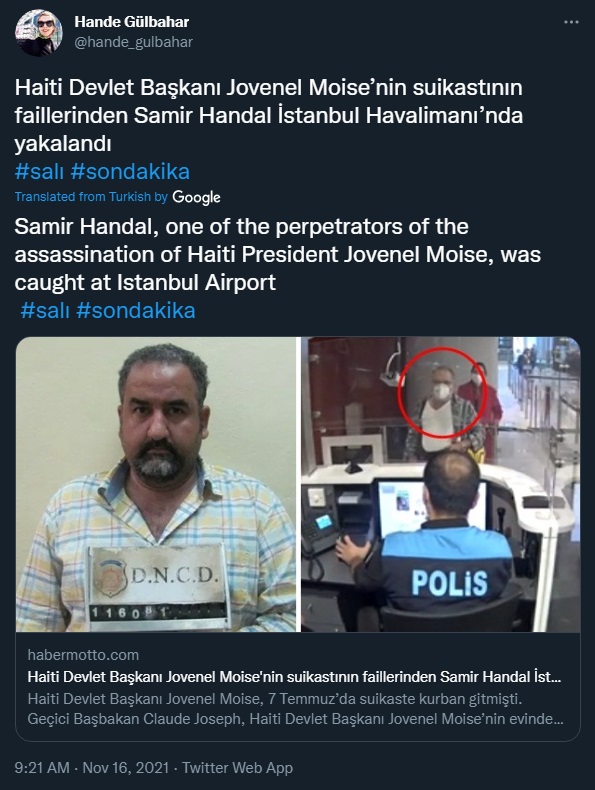Click the Twitter Web App source label

pos(237,768)
